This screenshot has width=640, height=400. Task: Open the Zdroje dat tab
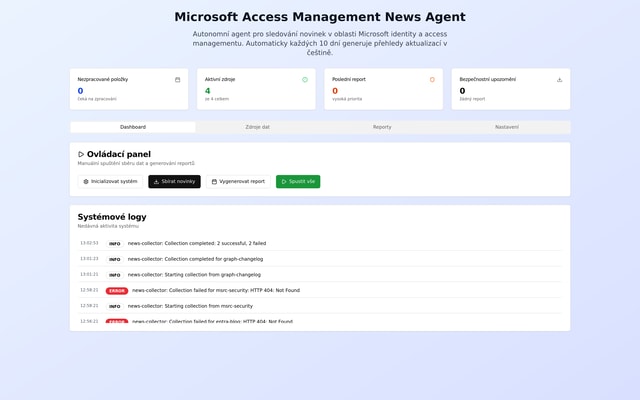tap(258, 127)
